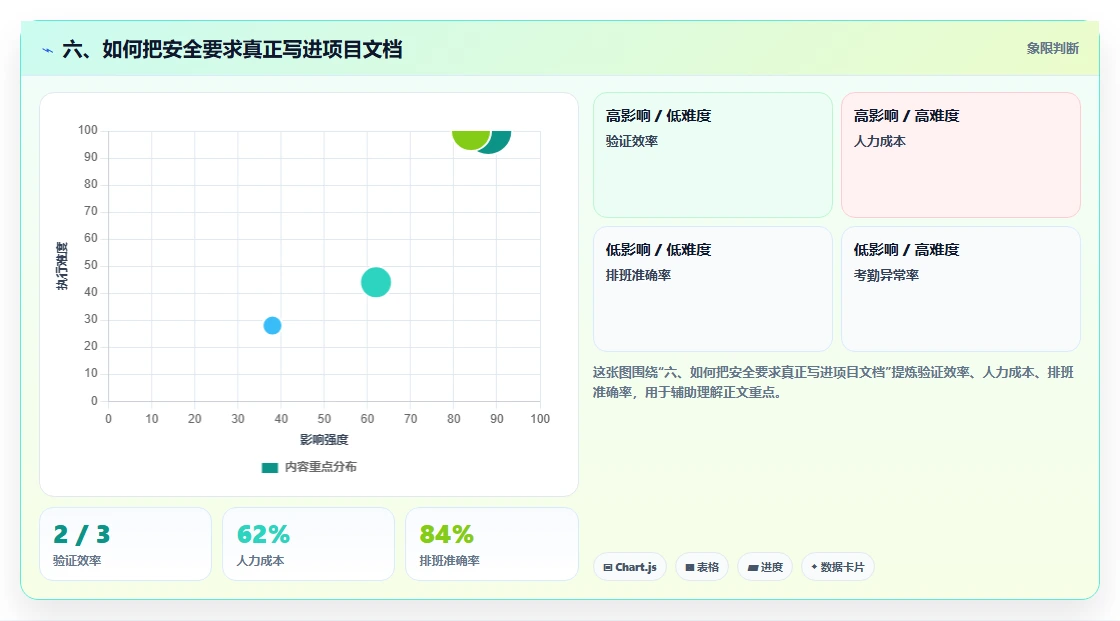Click the 象限判断 label in header
Screen dimensions: 1120x621
pos(1052,49)
